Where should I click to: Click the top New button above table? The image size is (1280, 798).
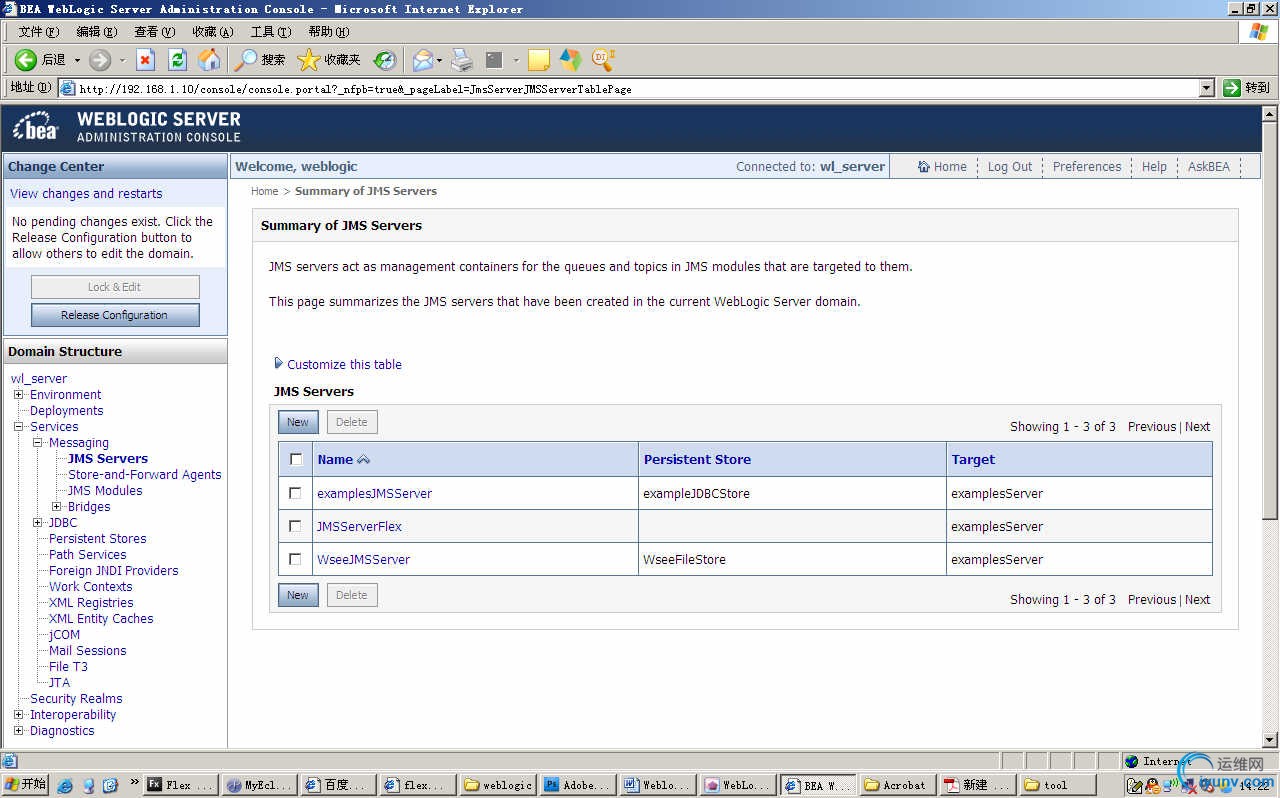click(x=298, y=422)
